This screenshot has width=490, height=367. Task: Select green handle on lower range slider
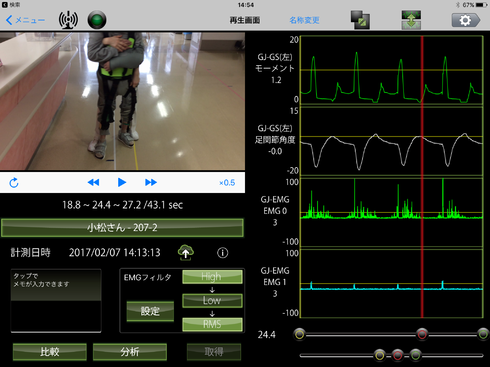pos(416,355)
